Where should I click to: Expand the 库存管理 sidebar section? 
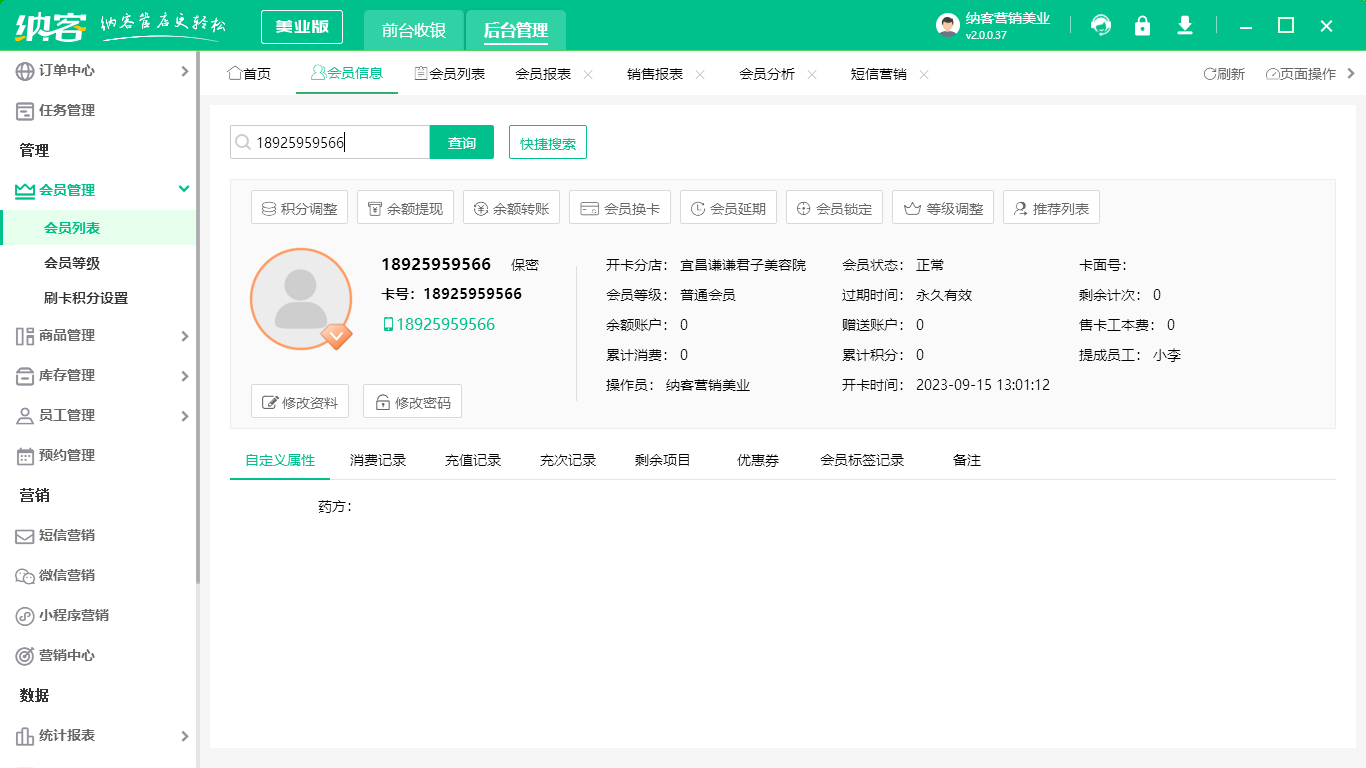click(98, 375)
